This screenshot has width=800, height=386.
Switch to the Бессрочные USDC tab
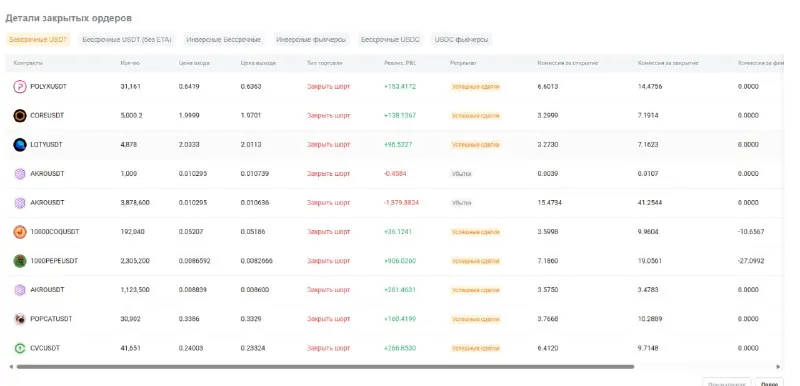click(x=390, y=40)
